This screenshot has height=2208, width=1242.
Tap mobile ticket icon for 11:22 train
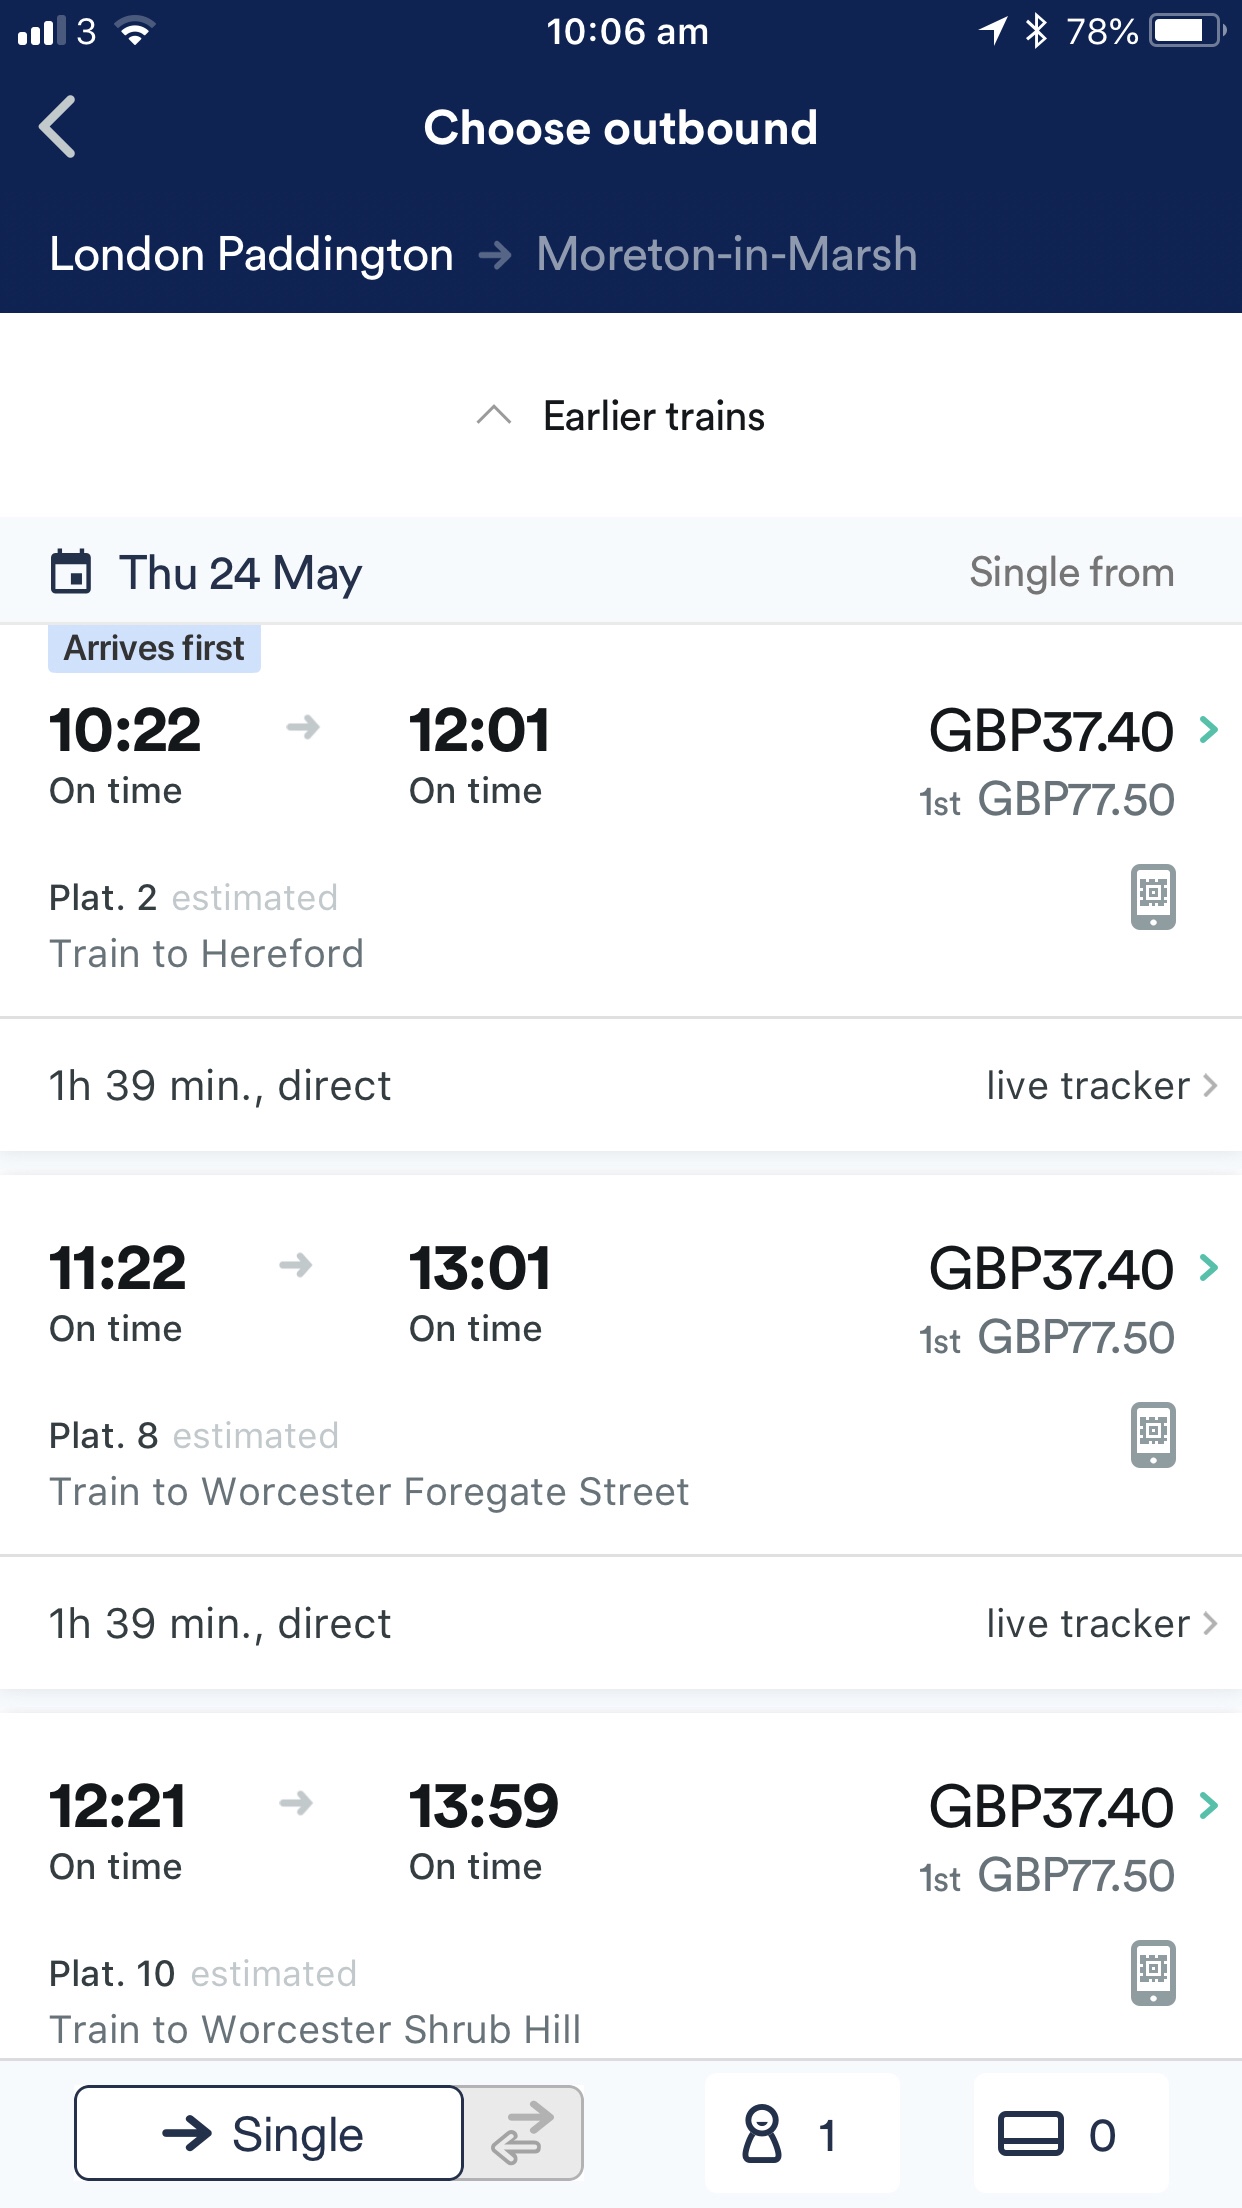[1152, 1434]
